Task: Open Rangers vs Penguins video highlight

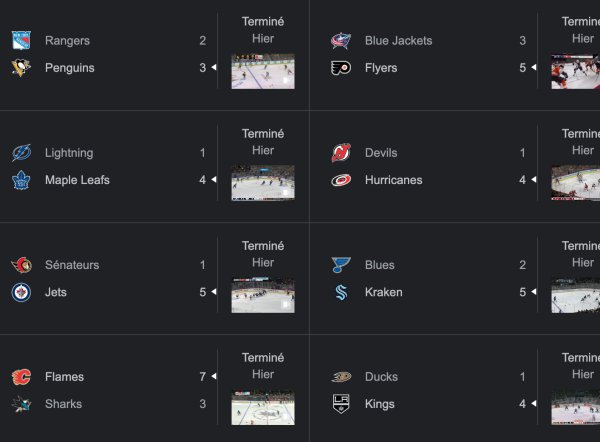Action: click(x=263, y=71)
